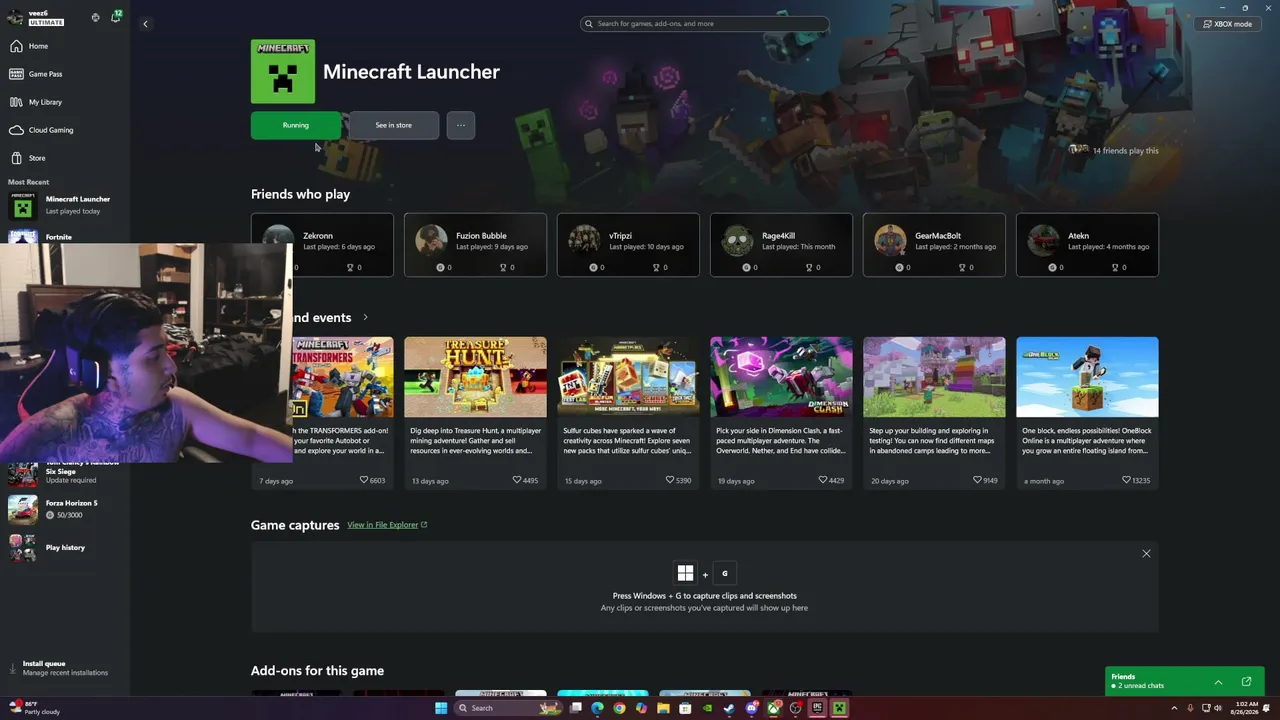Click the Minecraft Launcher game logo
The image size is (1280, 720).
[x=283, y=72]
